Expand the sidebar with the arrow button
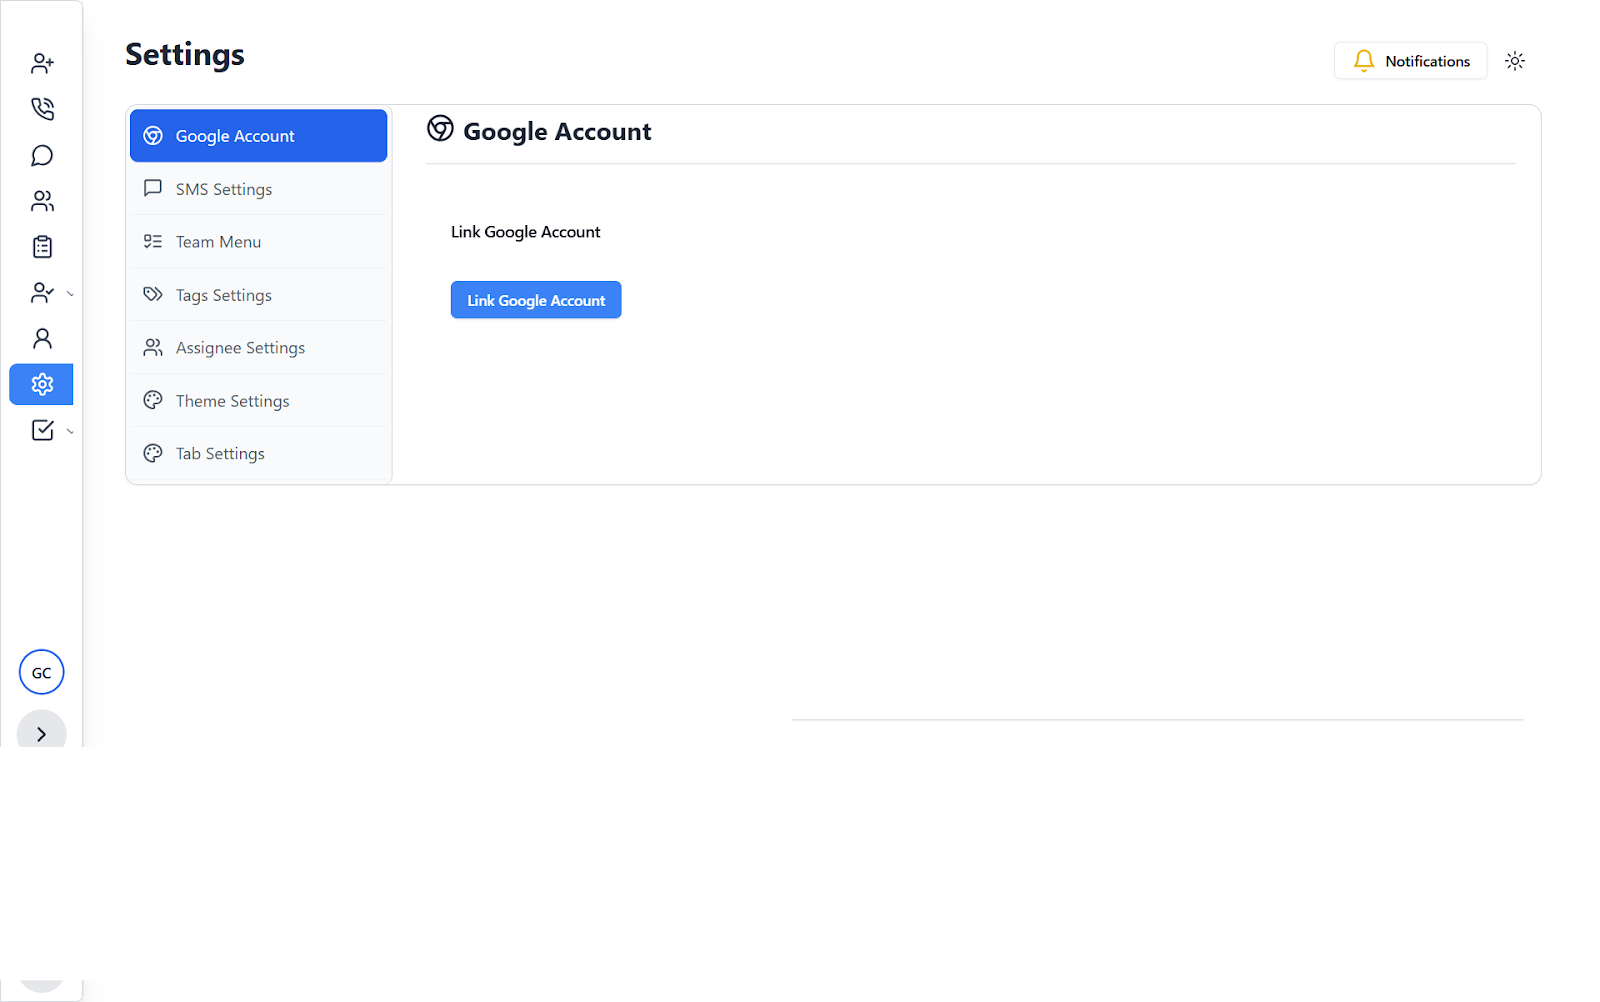The image size is (1600, 1002). point(41,734)
